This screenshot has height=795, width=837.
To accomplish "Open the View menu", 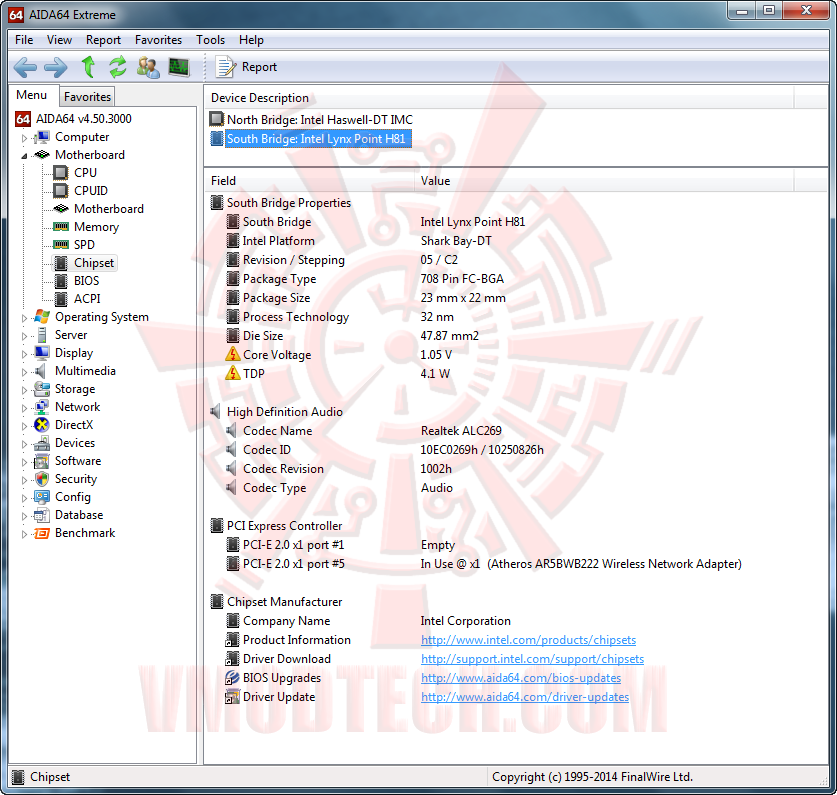I will coord(59,40).
